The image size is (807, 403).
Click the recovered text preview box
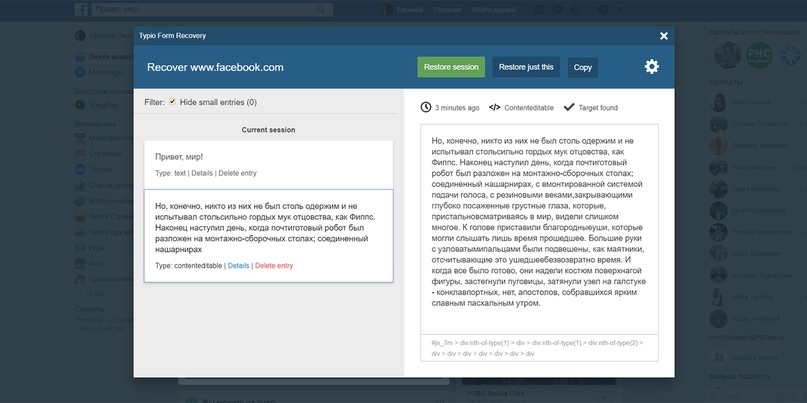coord(539,229)
